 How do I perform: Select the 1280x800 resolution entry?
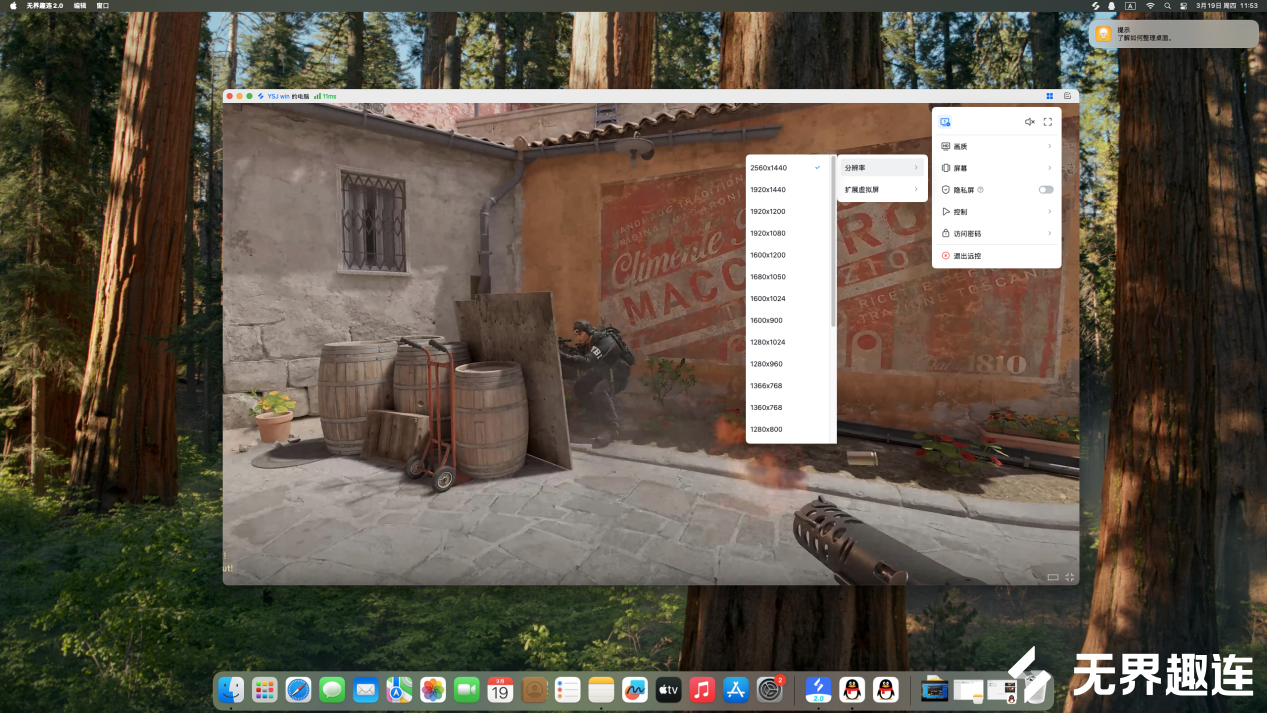tap(767, 429)
